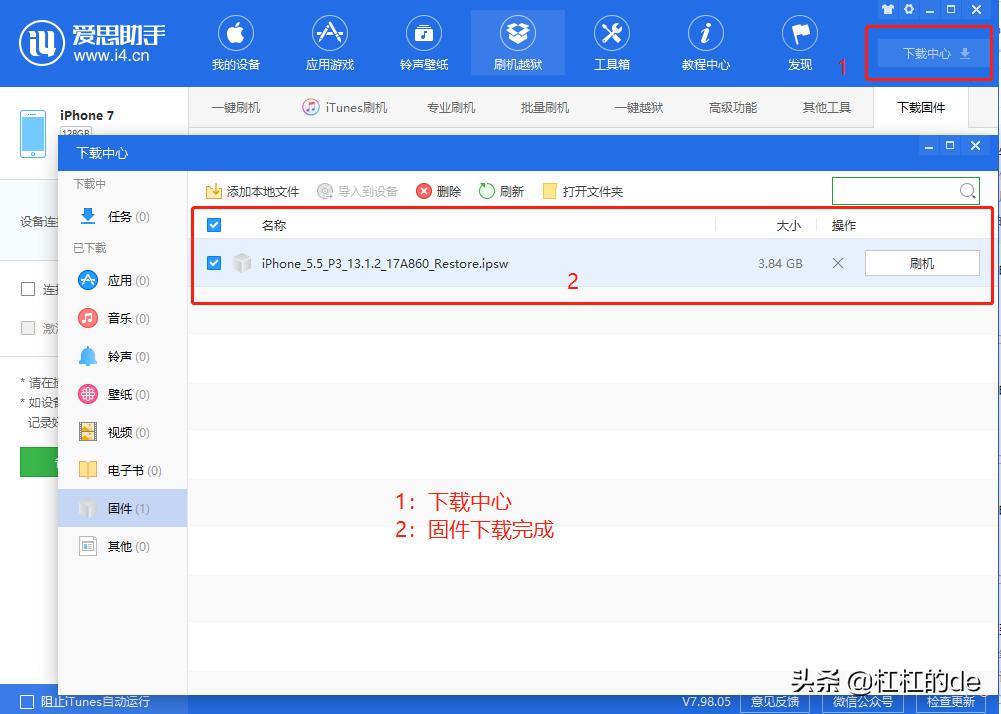Click 检查更新 in status bar
The height and width of the screenshot is (714, 1001).
click(951, 701)
